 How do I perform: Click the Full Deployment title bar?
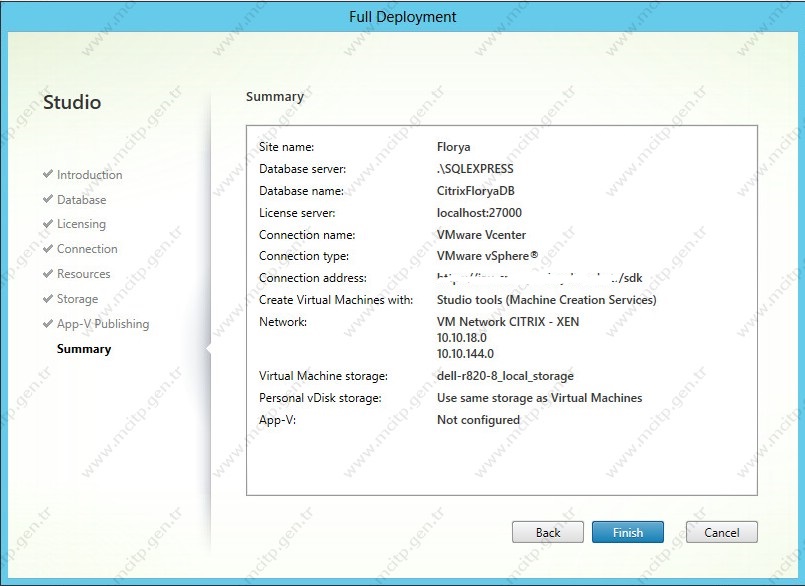pyautogui.click(x=402, y=16)
